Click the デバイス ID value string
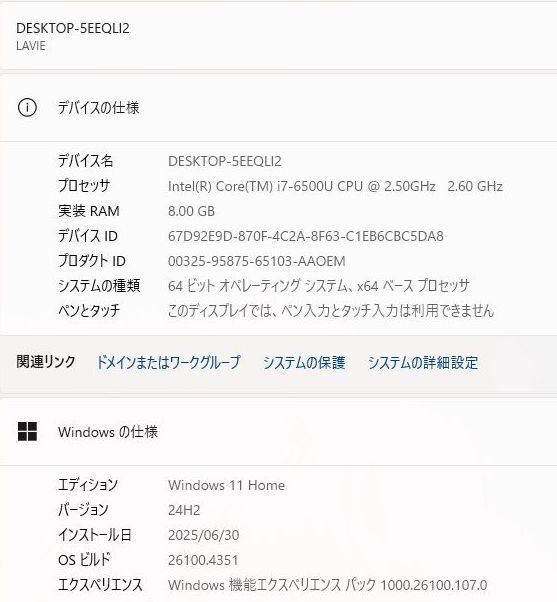 [x=306, y=236]
